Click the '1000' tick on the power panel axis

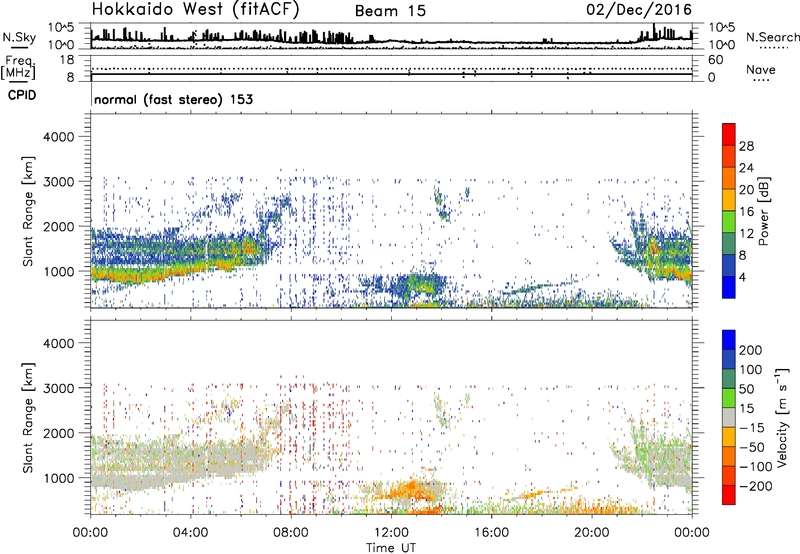[x=58, y=271]
